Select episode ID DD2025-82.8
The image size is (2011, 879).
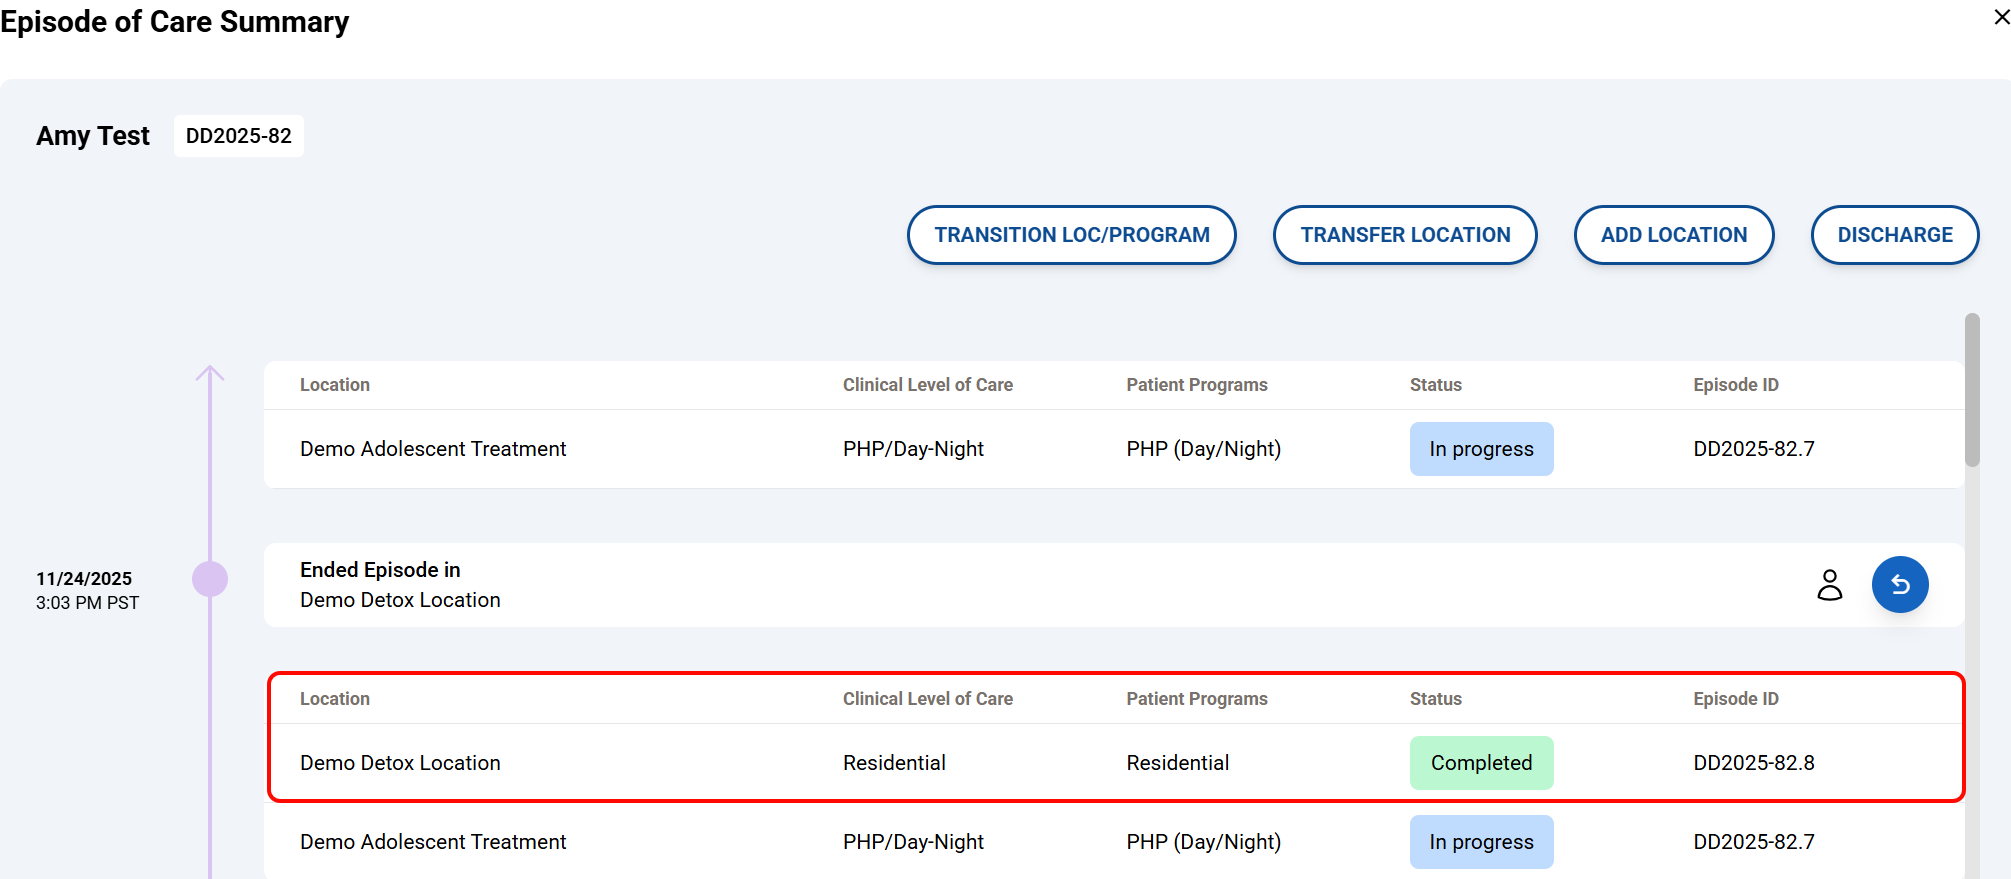click(1753, 763)
